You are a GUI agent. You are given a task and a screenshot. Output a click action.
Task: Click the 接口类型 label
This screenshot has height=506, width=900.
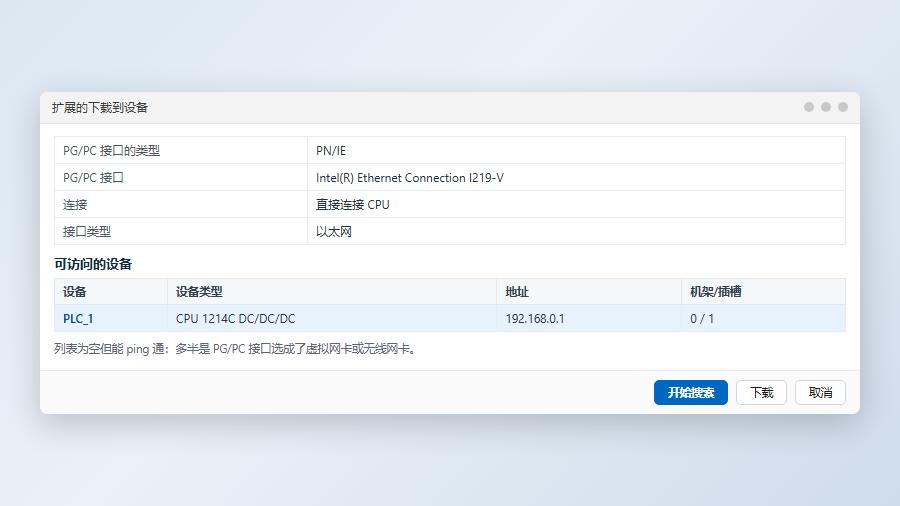coord(87,231)
